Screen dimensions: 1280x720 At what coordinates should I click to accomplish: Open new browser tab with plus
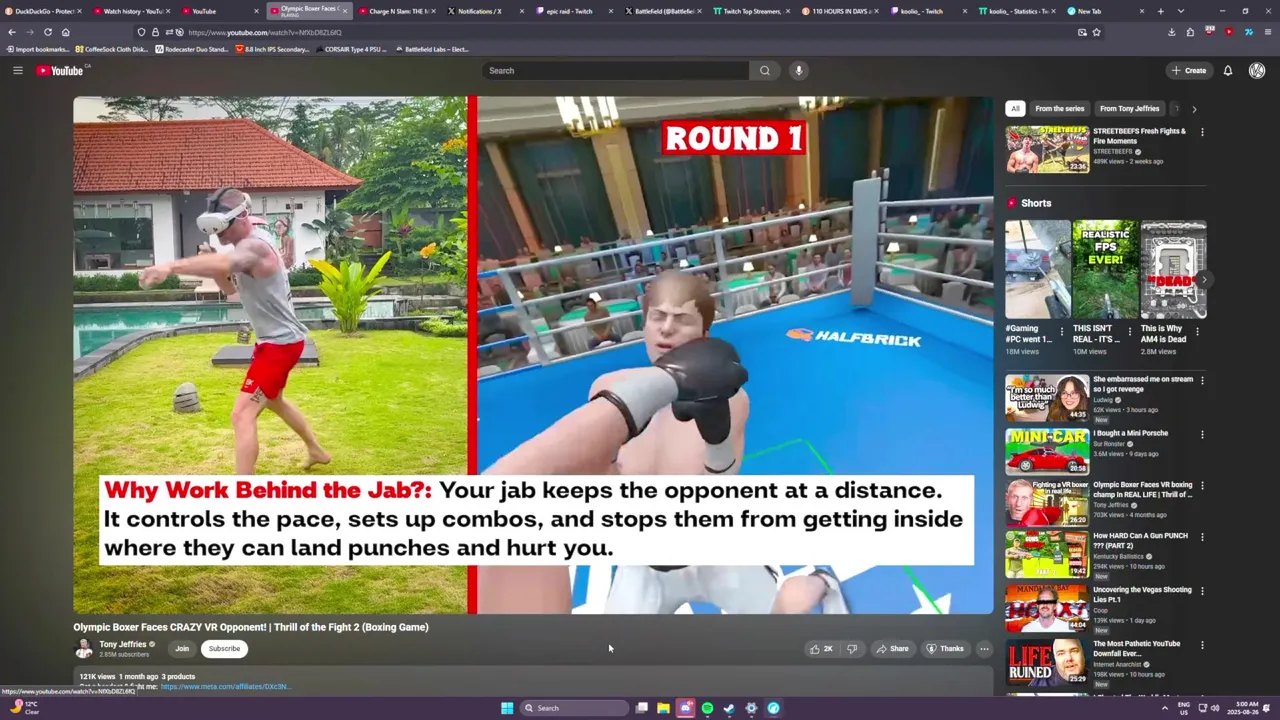1160,11
